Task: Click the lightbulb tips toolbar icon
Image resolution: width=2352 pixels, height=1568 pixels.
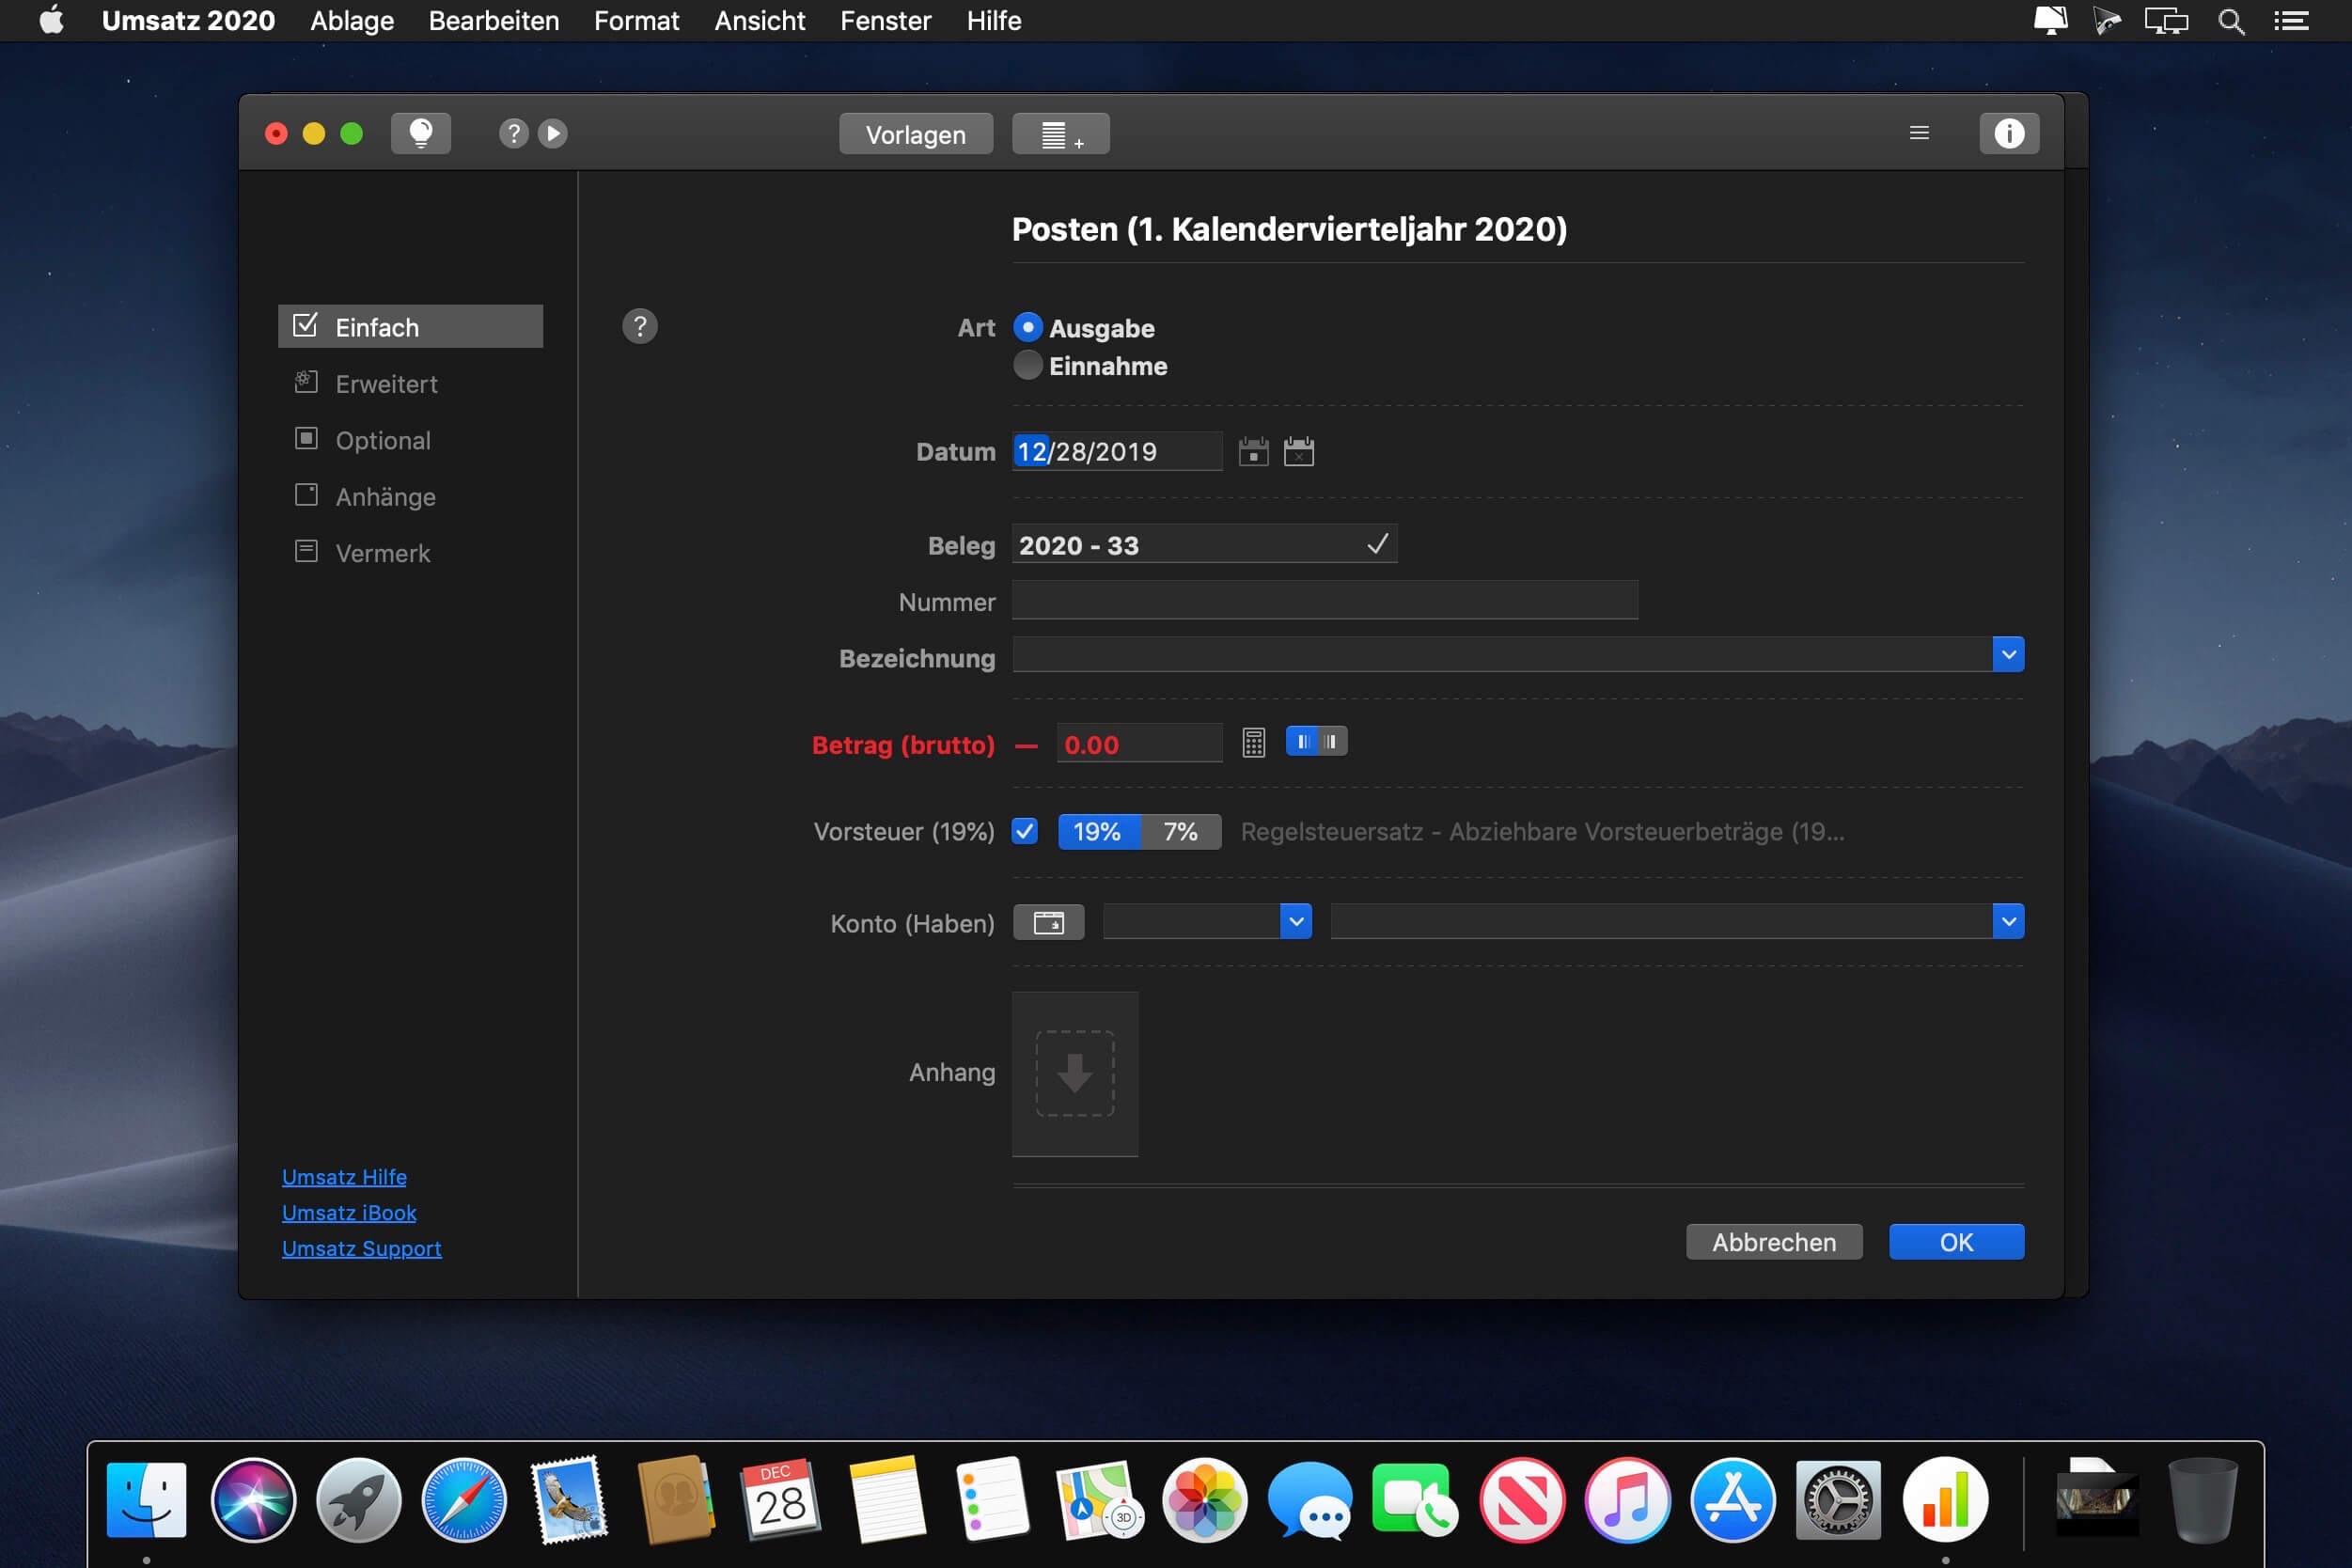Action: 420,133
